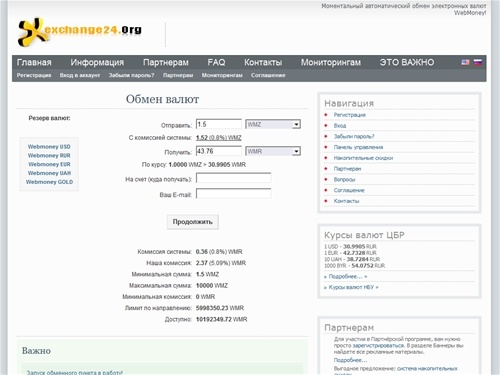
Task: Click Регистрация in the submenu bar
Action: coord(34,75)
